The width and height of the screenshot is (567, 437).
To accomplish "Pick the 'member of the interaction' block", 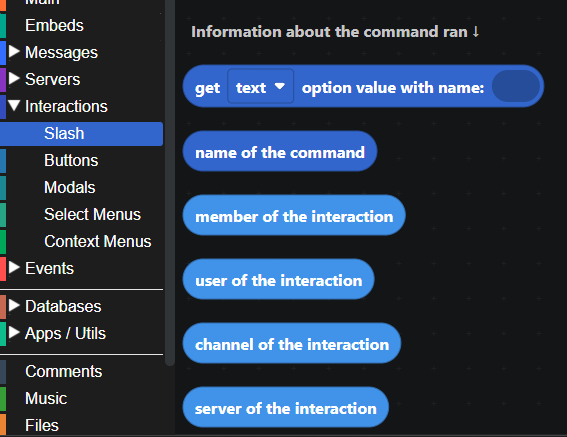I will point(294,215).
